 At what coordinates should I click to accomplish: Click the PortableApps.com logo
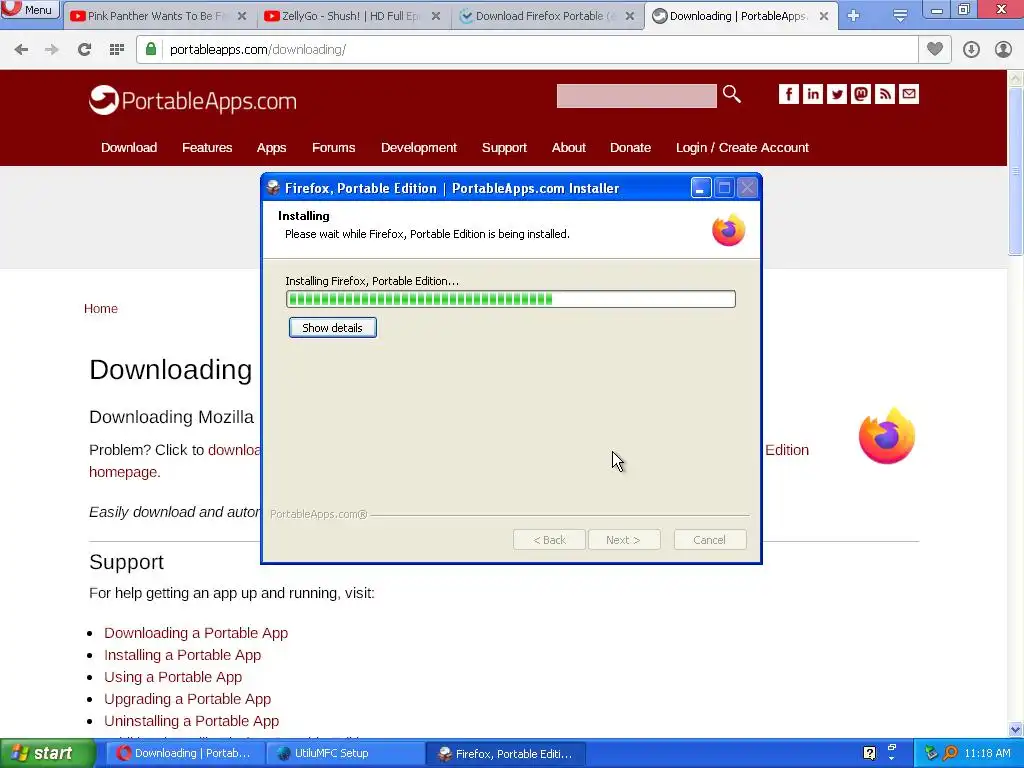193,101
